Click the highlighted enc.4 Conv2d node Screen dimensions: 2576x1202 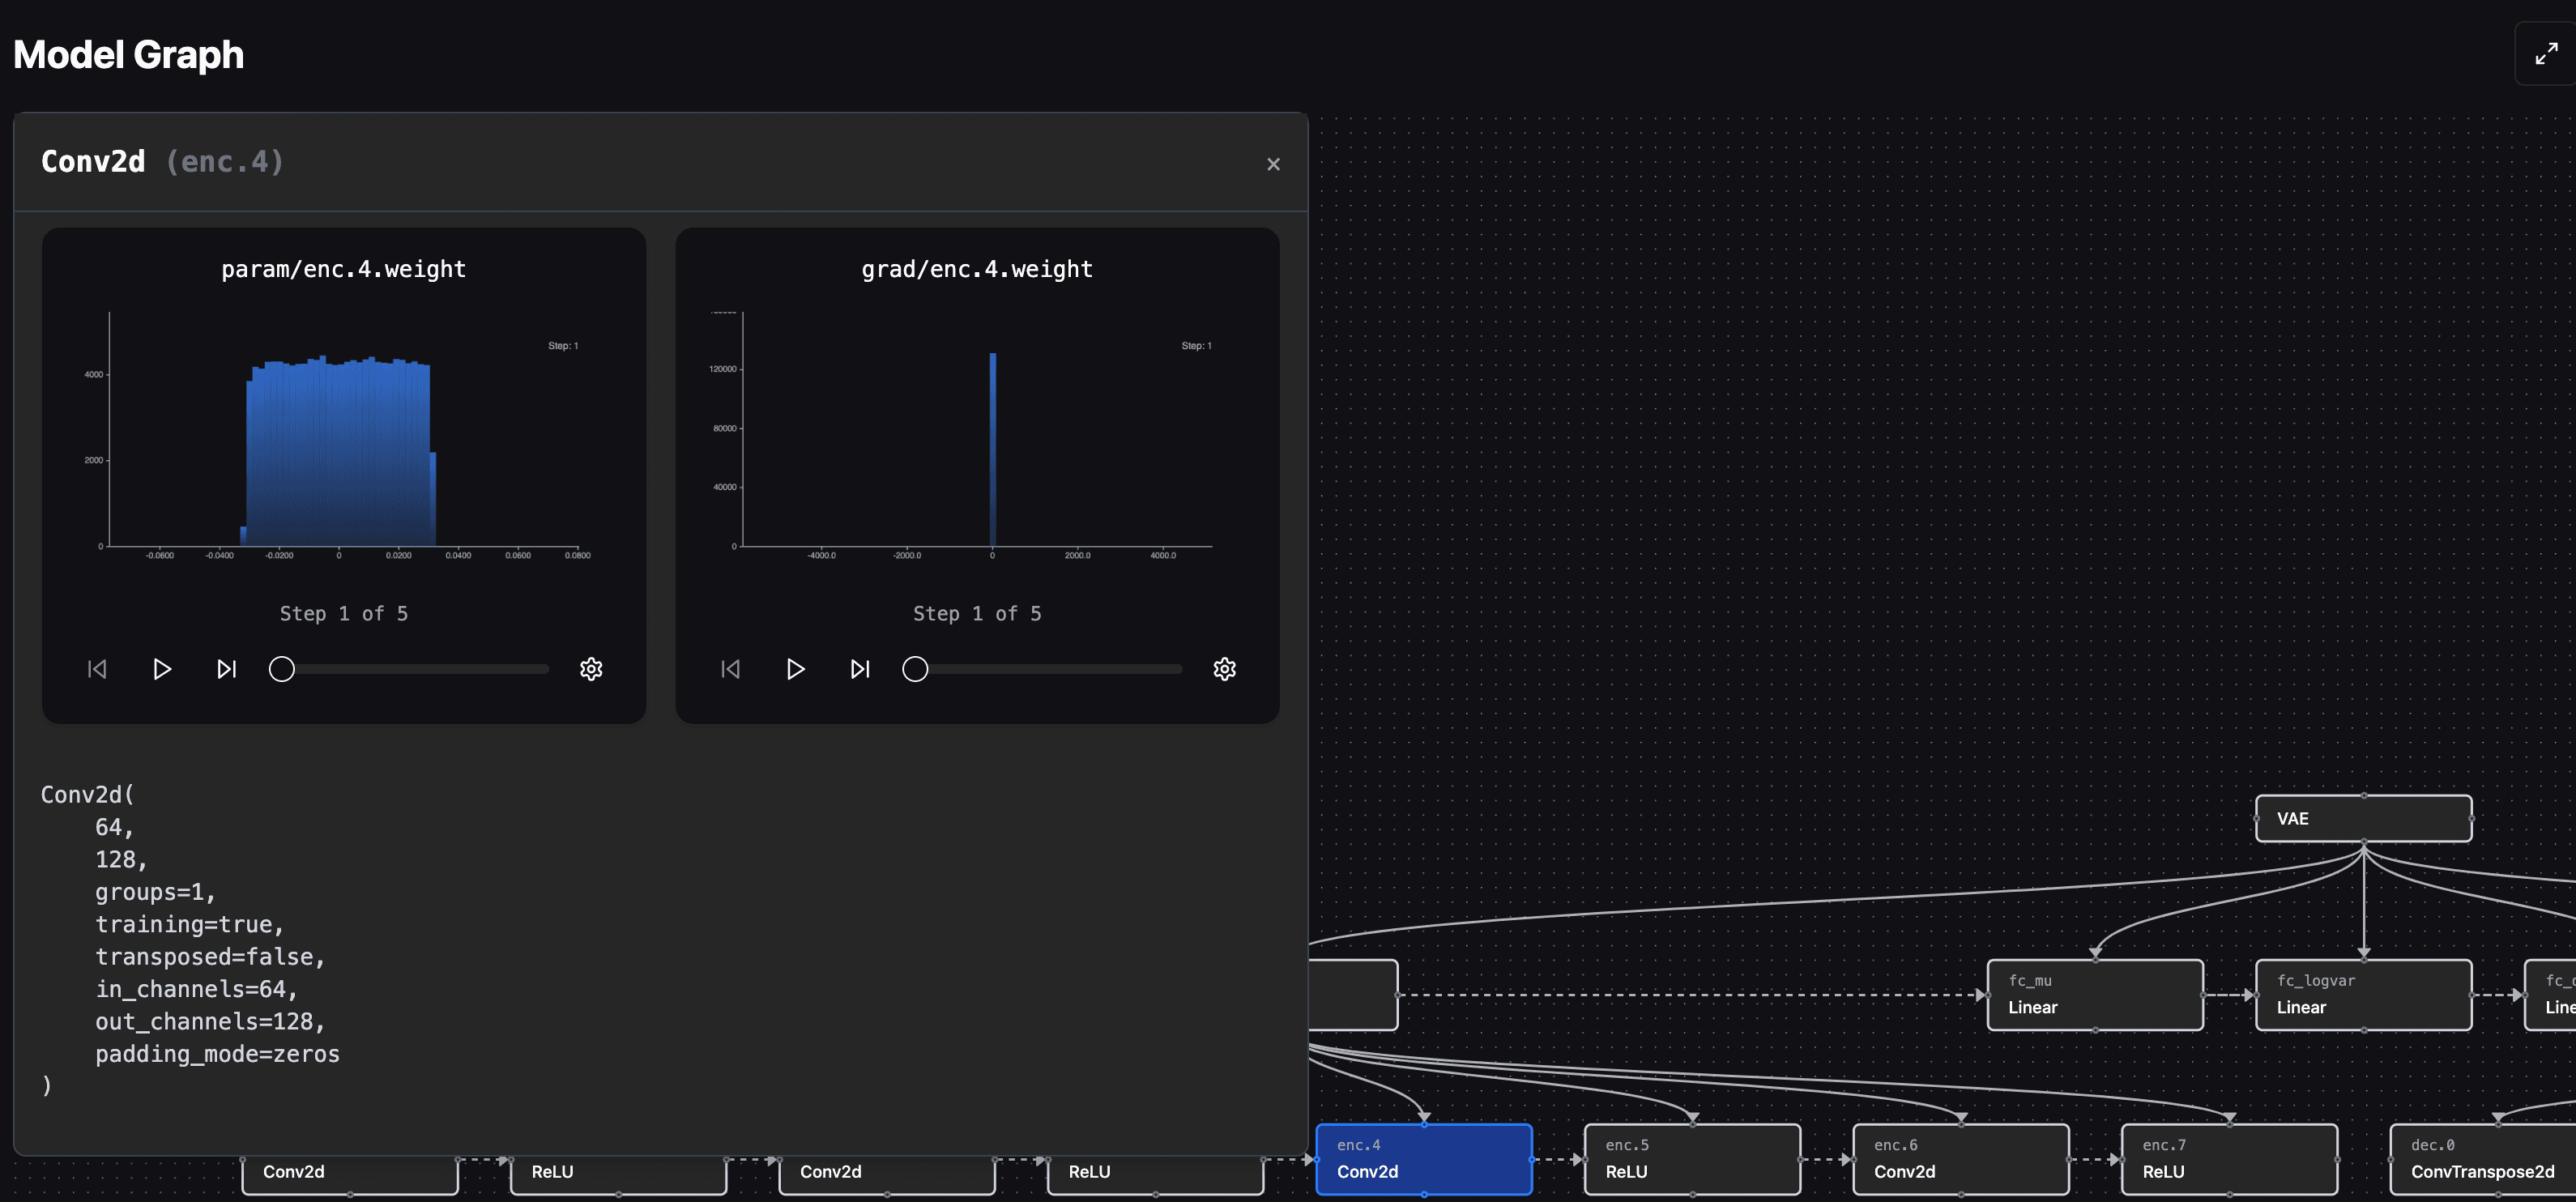coord(1423,1158)
